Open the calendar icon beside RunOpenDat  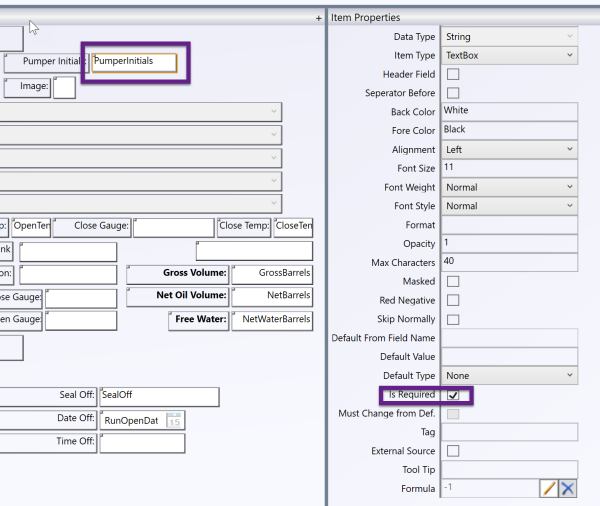pyautogui.click(x=174, y=421)
